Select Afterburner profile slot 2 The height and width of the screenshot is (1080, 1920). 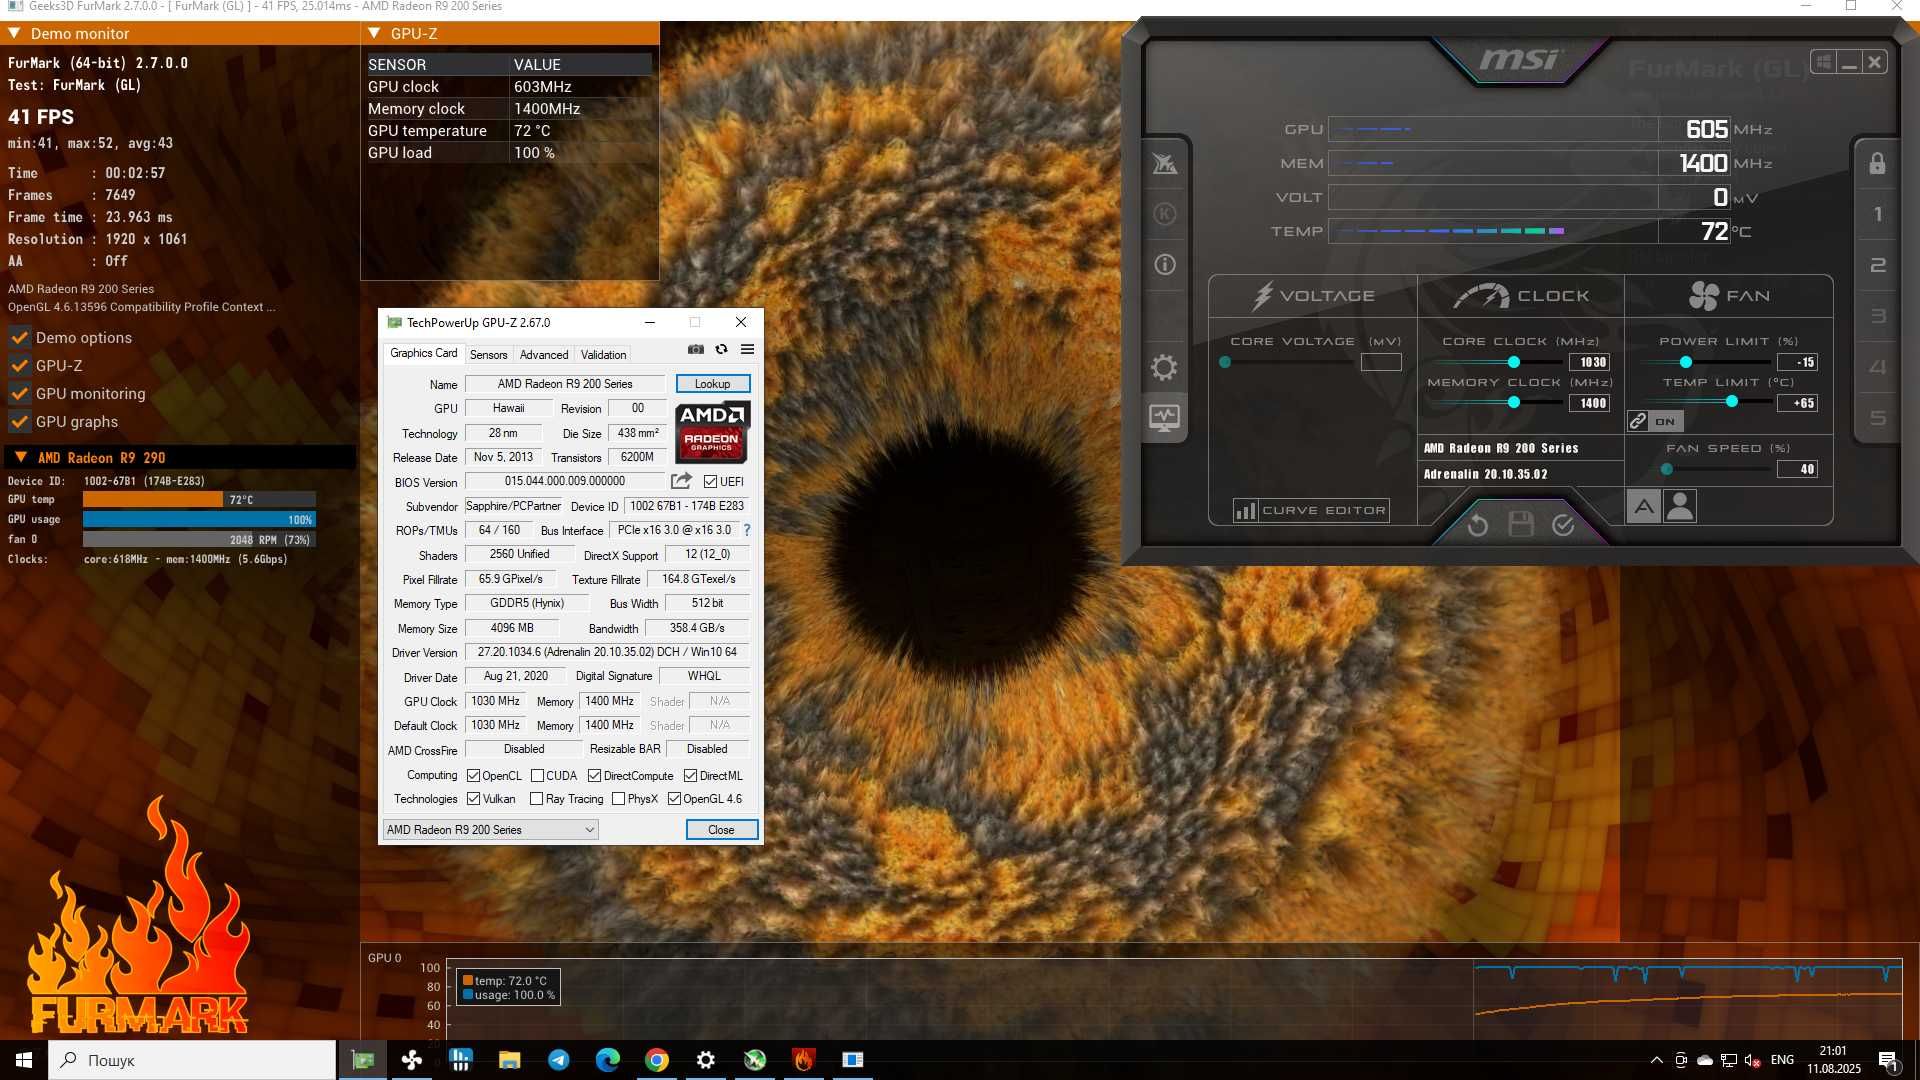pos(1877,265)
